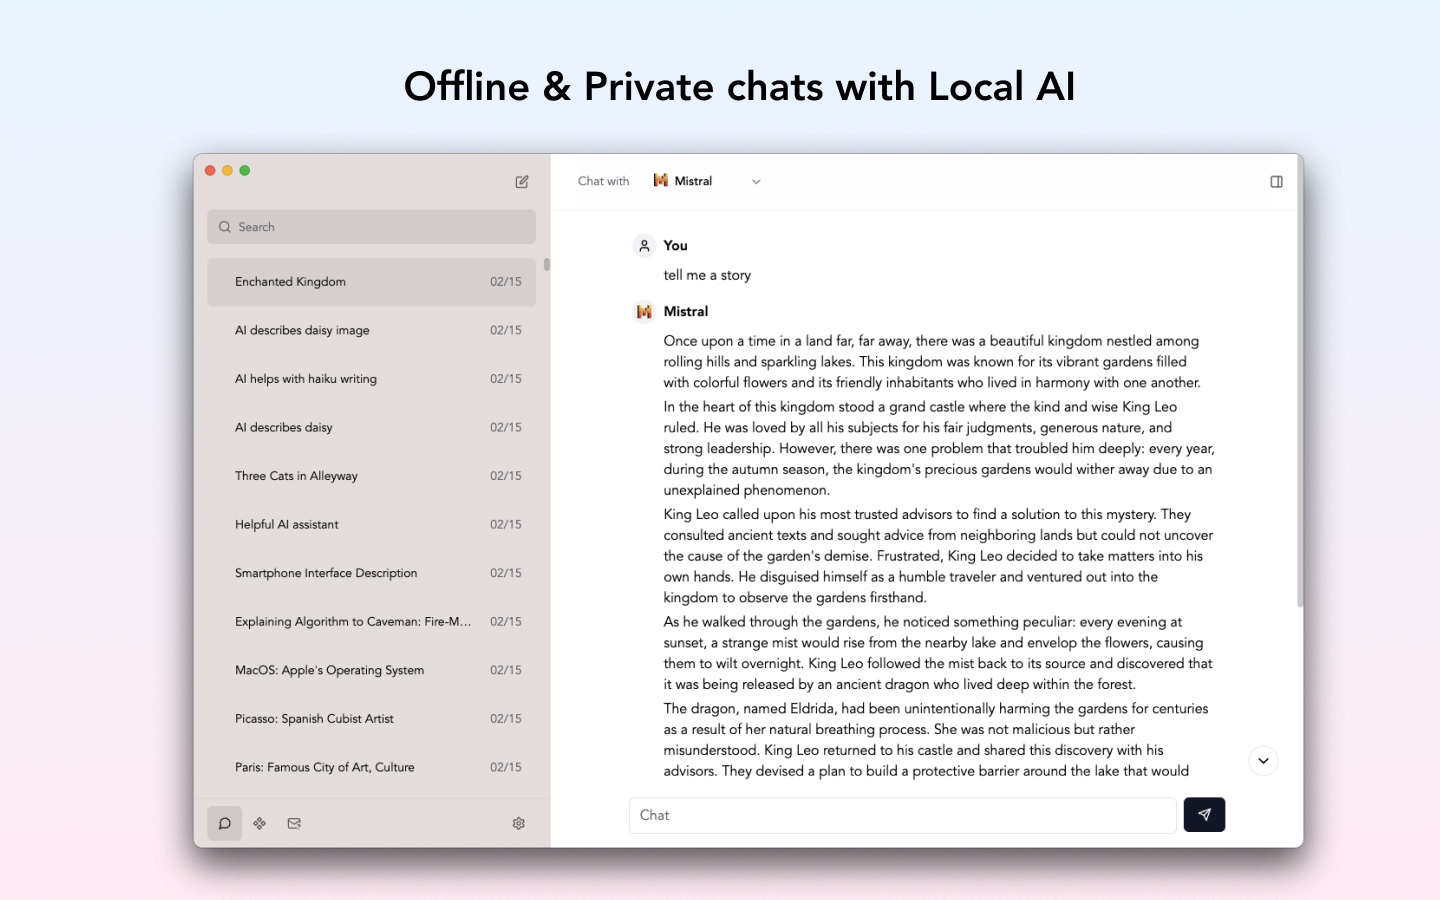Open Explaining Algorithm to Caveman chat
The width and height of the screenshot is (1440, 900).
371,621
